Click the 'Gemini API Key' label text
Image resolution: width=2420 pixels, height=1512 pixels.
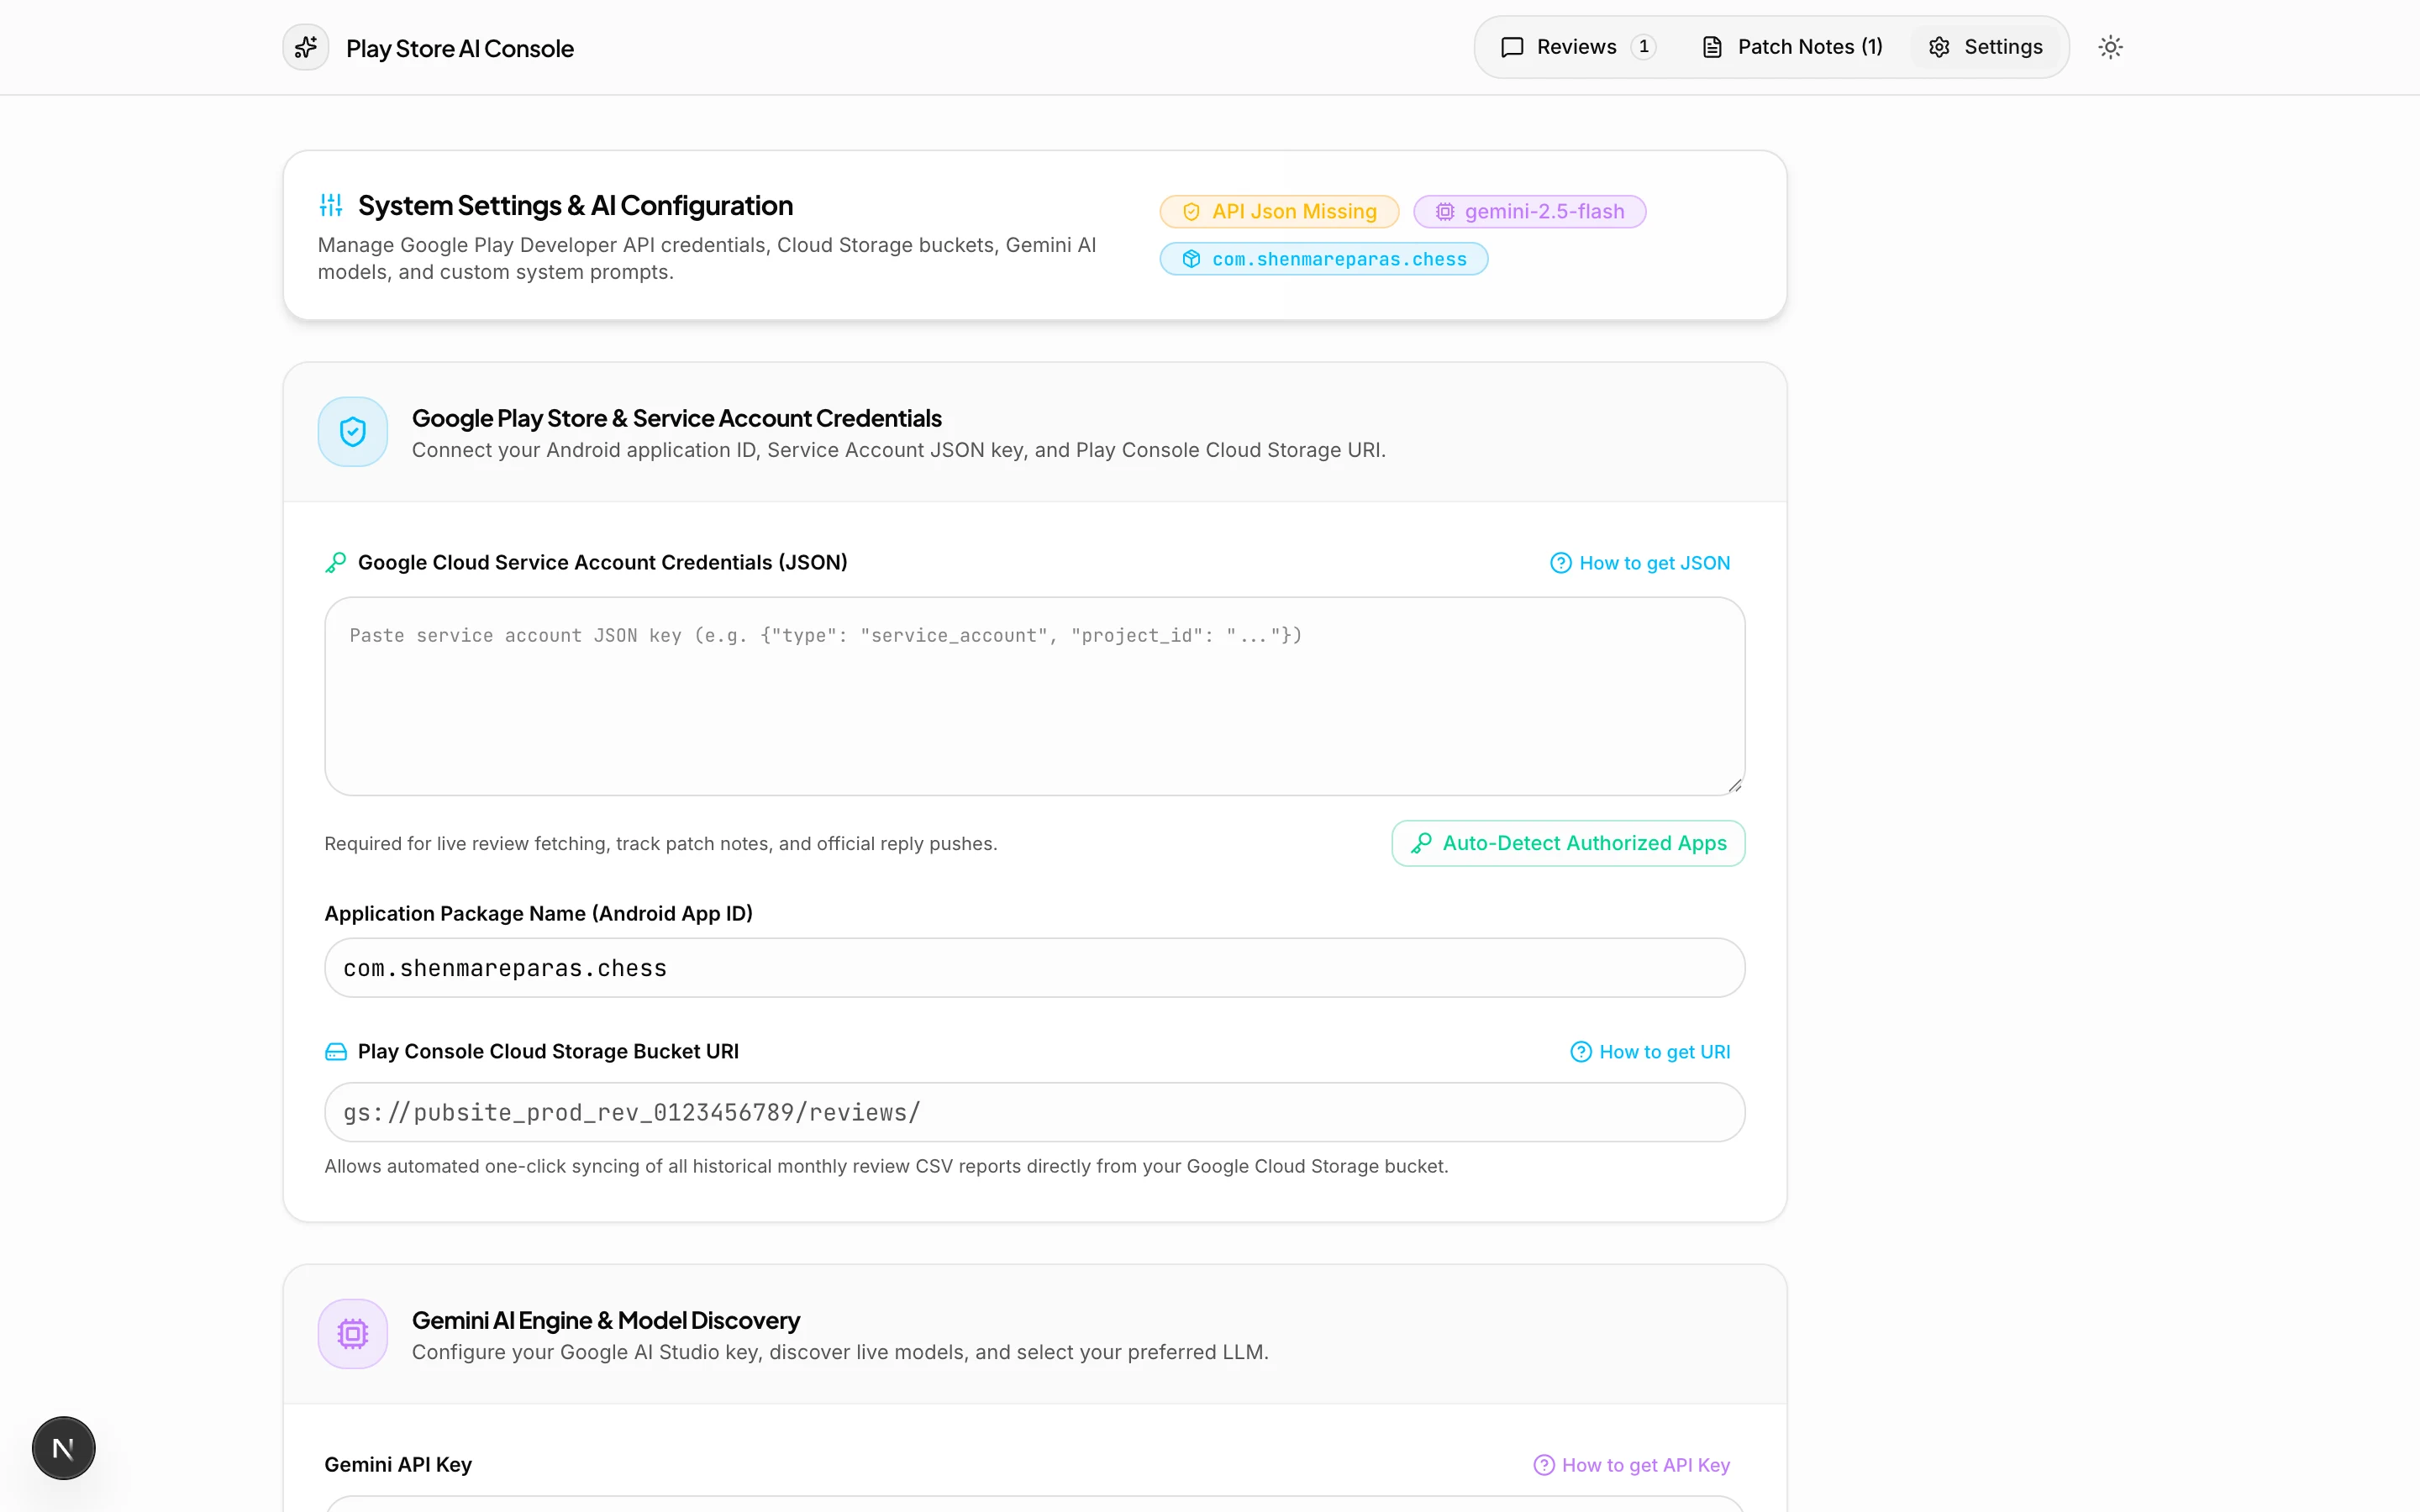click(x=398, y=1464)
